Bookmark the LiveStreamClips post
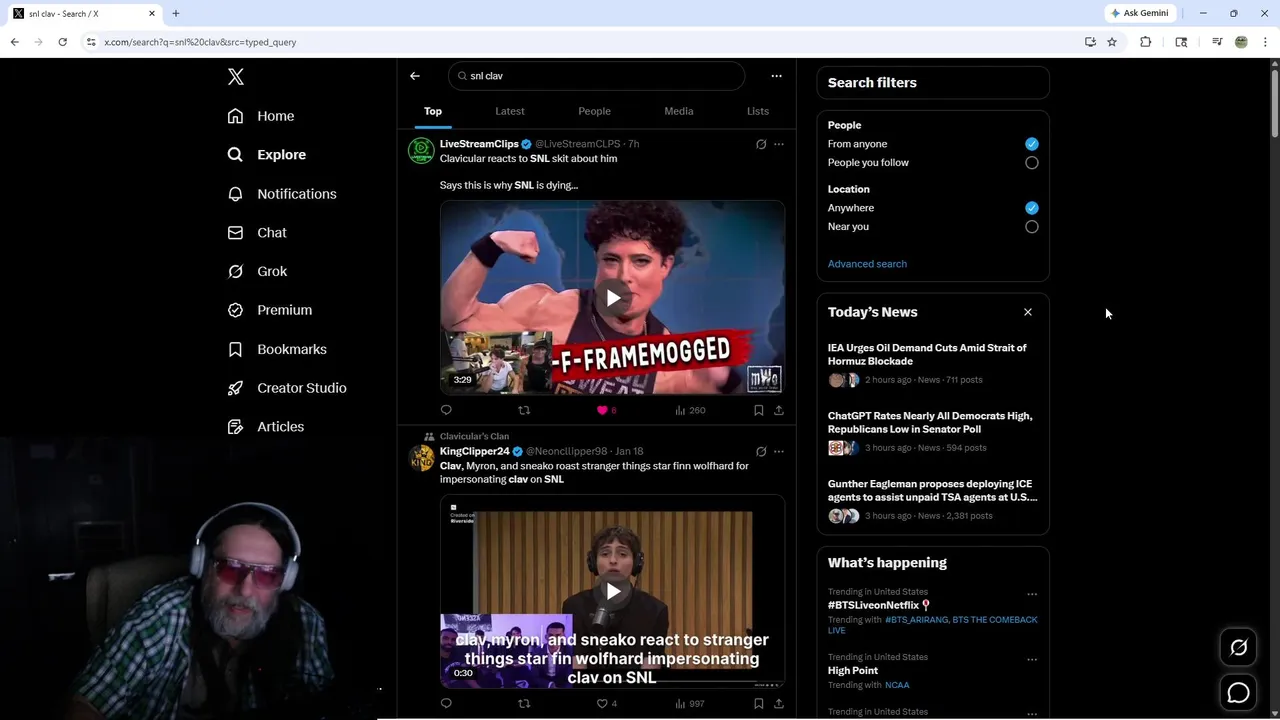The width and height of the screenshot is (1280, 720). click(759, 410)
